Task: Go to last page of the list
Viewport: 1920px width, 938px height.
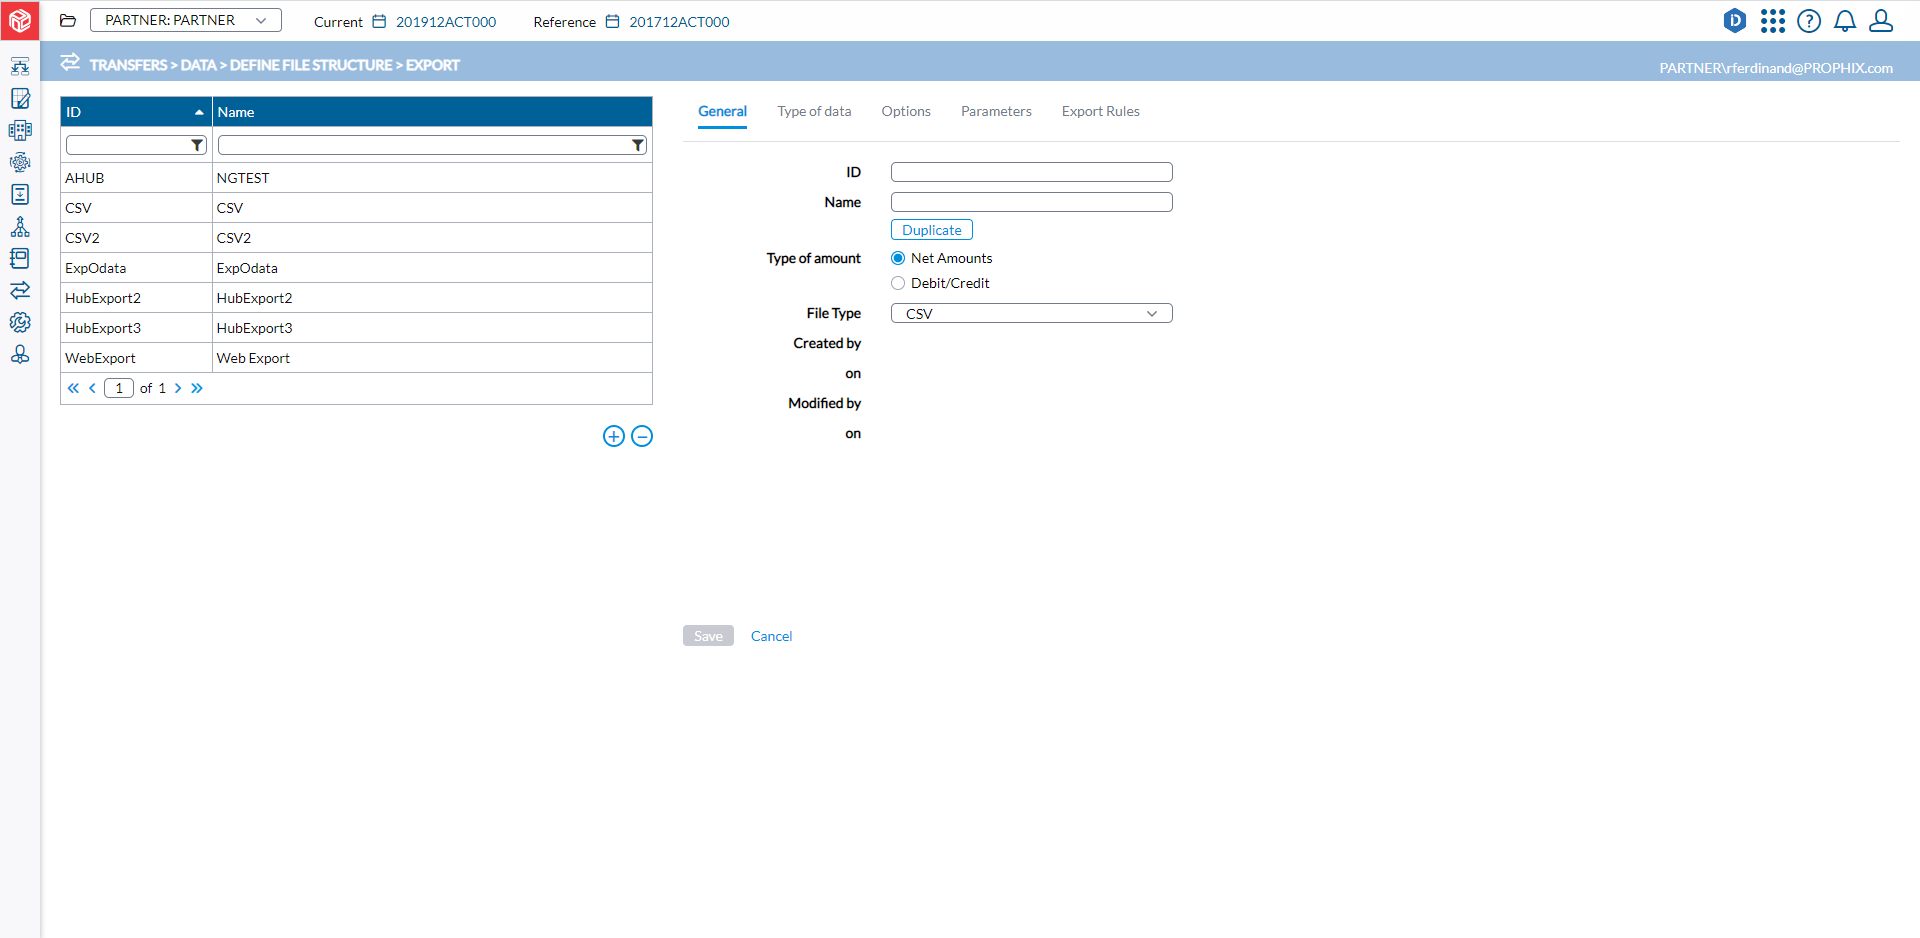Action: [x=197, y=388]
